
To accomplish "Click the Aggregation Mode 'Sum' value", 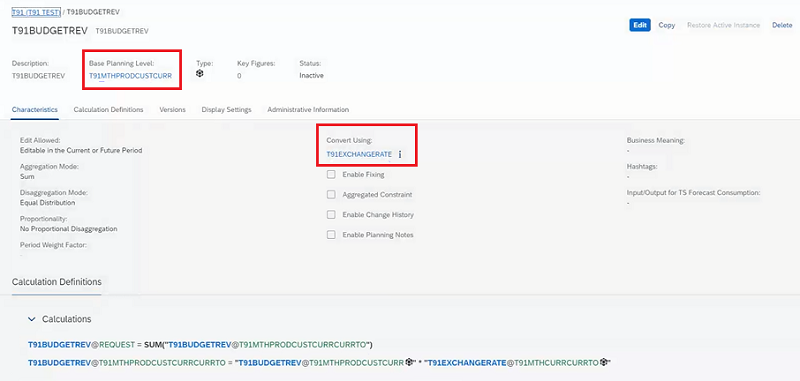I will pos(27,176).
